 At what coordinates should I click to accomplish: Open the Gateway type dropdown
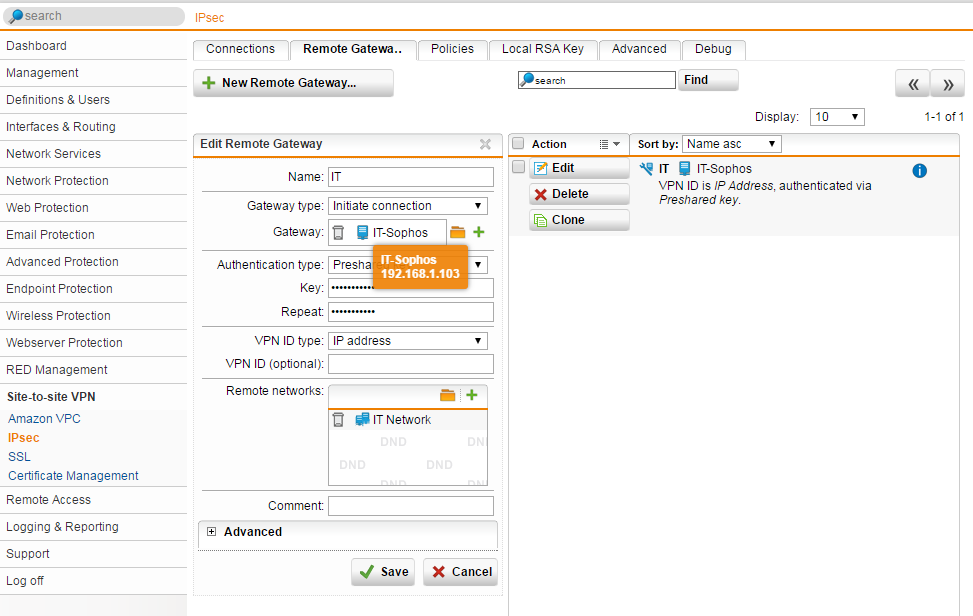point(408,206)
